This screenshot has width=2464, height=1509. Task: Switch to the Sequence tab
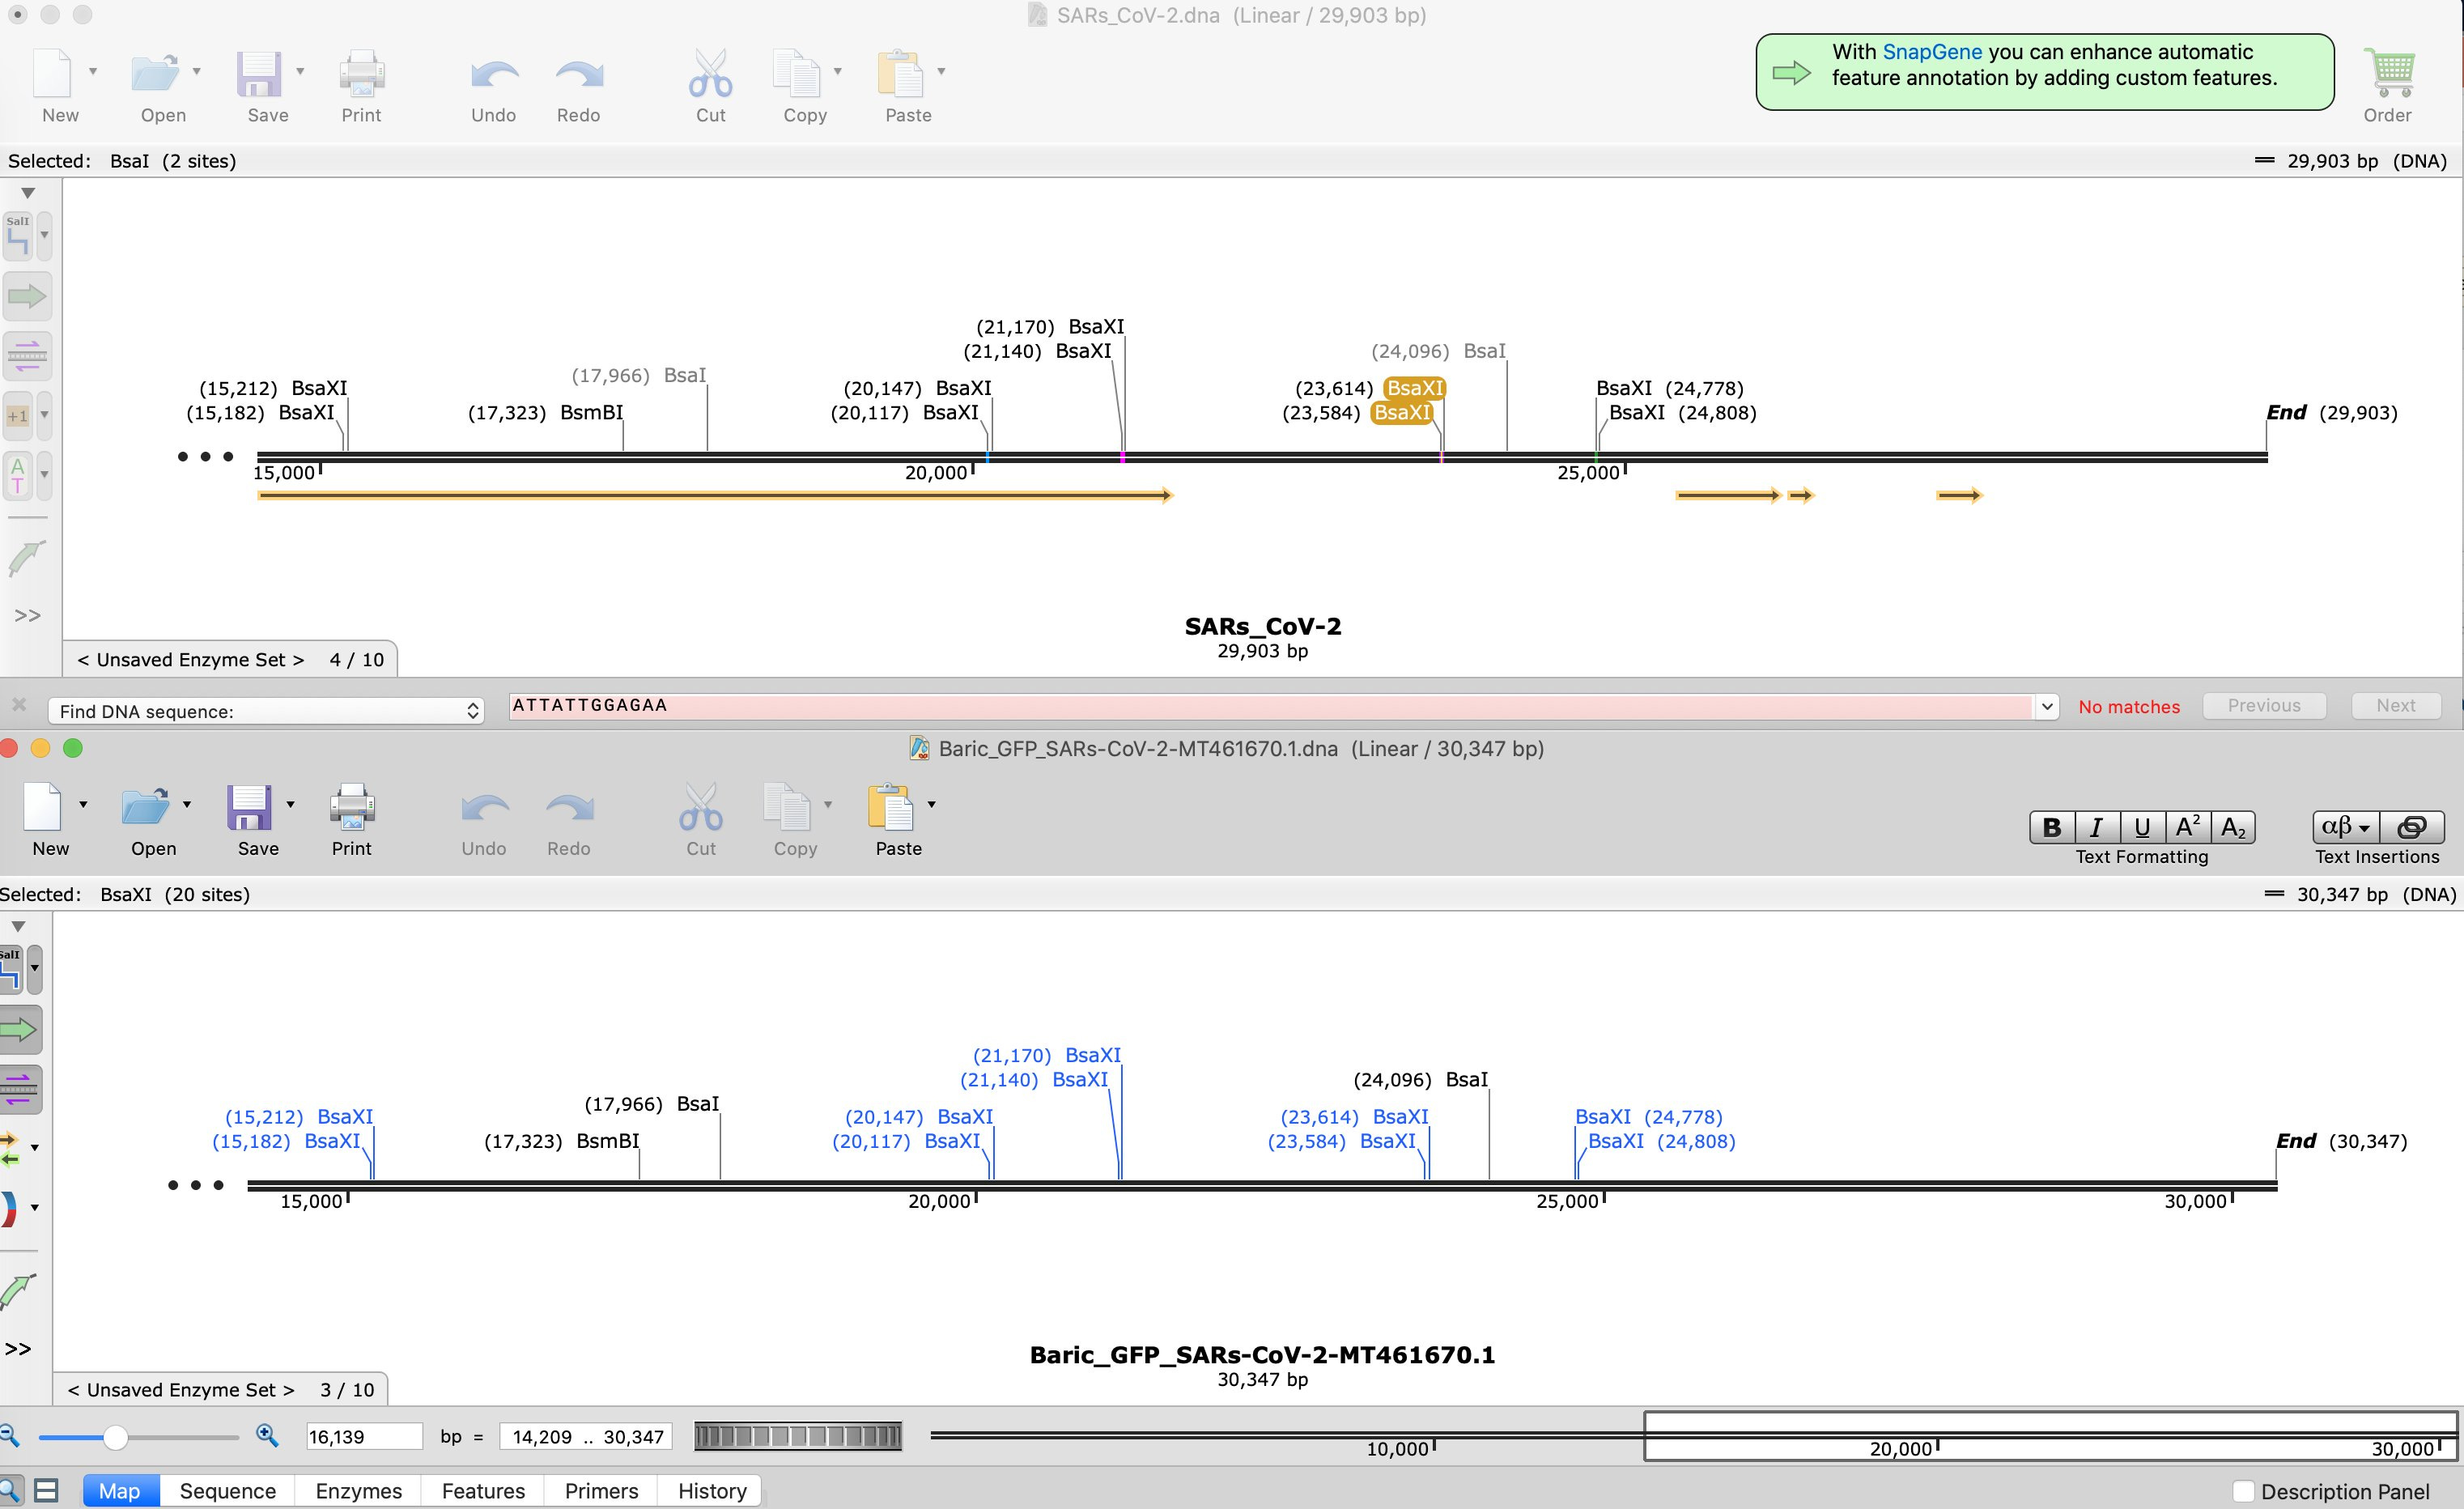[227, 1490]
